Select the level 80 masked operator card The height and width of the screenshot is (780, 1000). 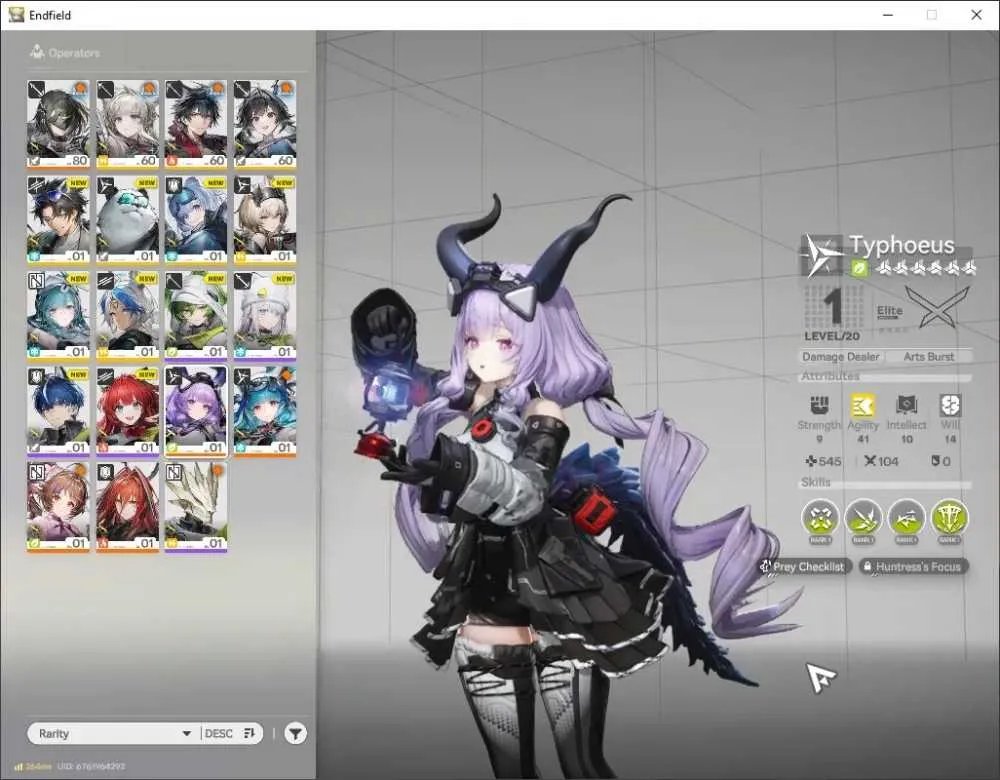[58, 124]
